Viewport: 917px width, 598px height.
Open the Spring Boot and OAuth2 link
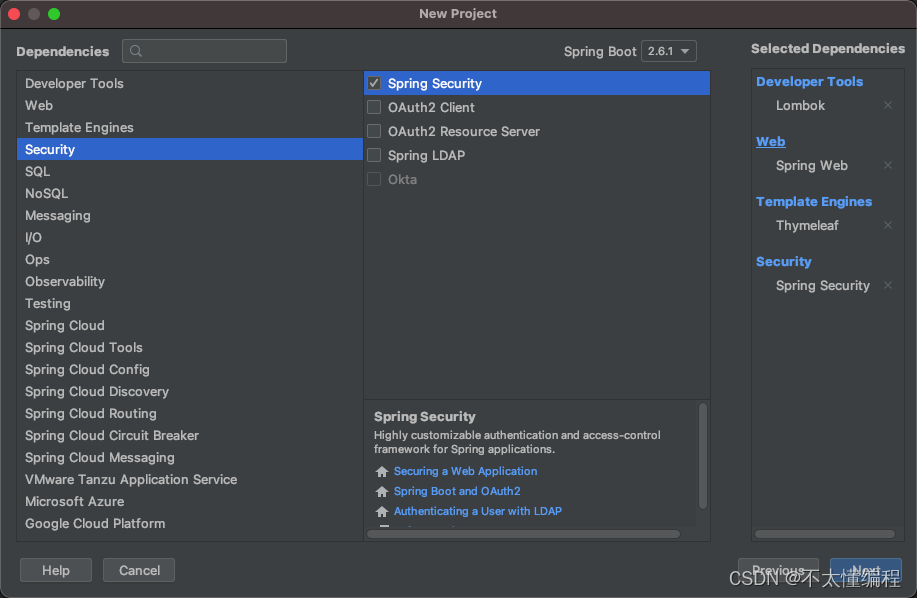point(457,491)
